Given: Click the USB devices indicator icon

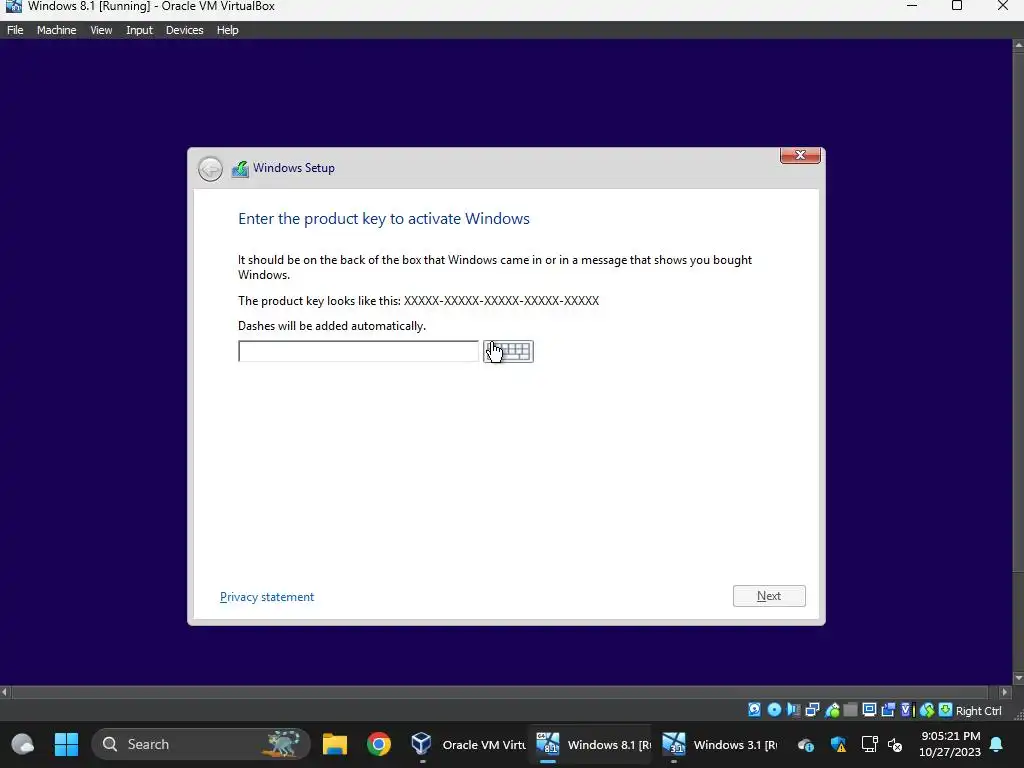Looking at the screenshot, I should click(x=832, y=710).
